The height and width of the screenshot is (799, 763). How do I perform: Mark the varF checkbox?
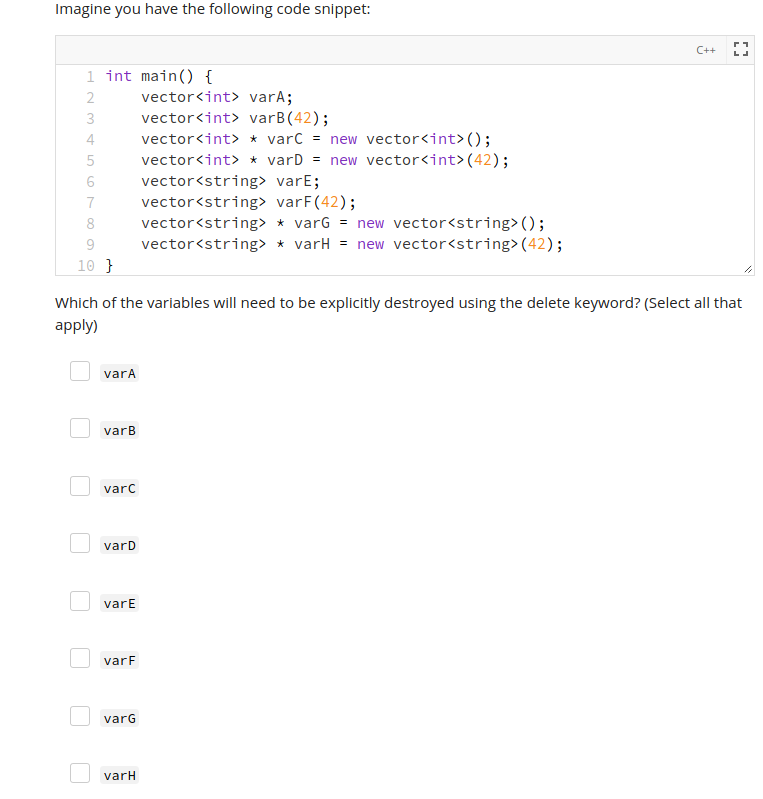(80, 658)
